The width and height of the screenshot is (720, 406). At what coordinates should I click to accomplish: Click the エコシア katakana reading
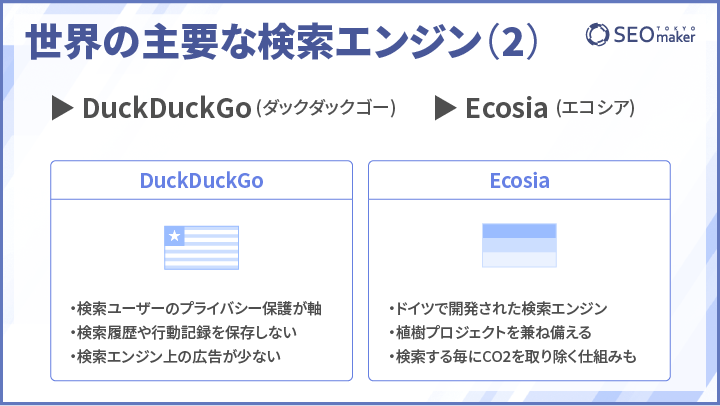[596, 108]
